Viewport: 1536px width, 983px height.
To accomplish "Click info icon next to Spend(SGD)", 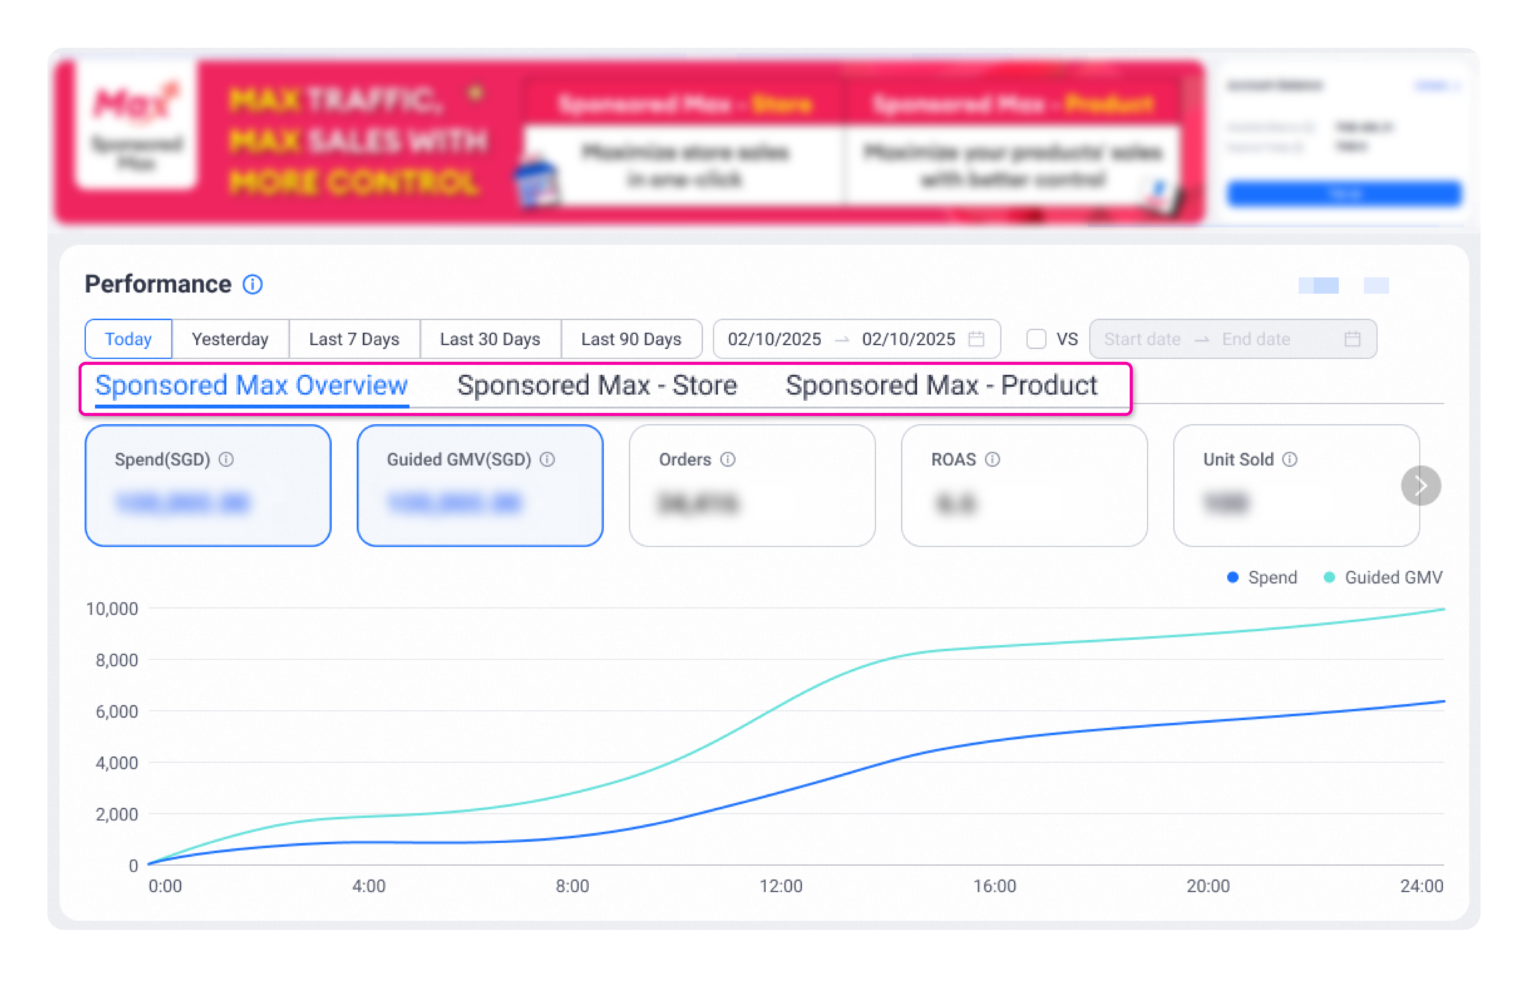I will (x=227, y=460).
